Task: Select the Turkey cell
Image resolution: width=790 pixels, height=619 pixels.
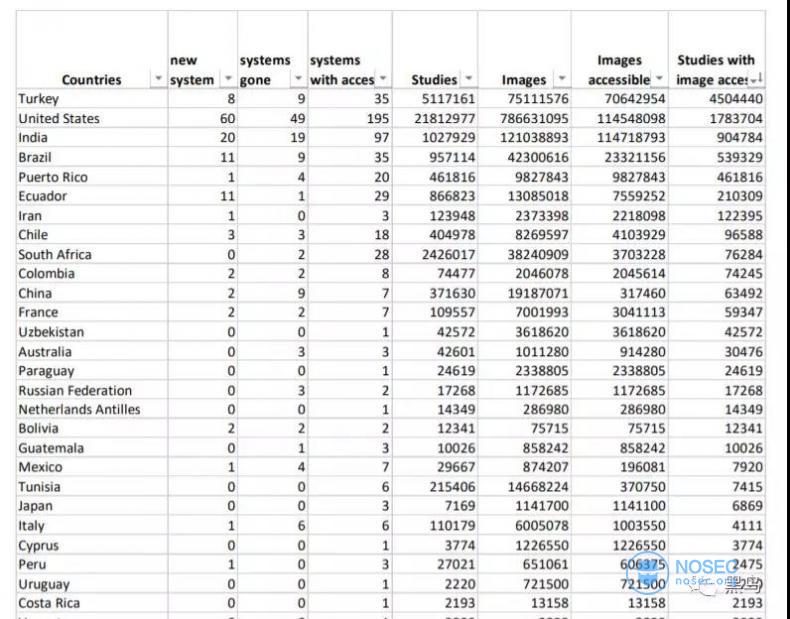Action: tap(92, 99)
